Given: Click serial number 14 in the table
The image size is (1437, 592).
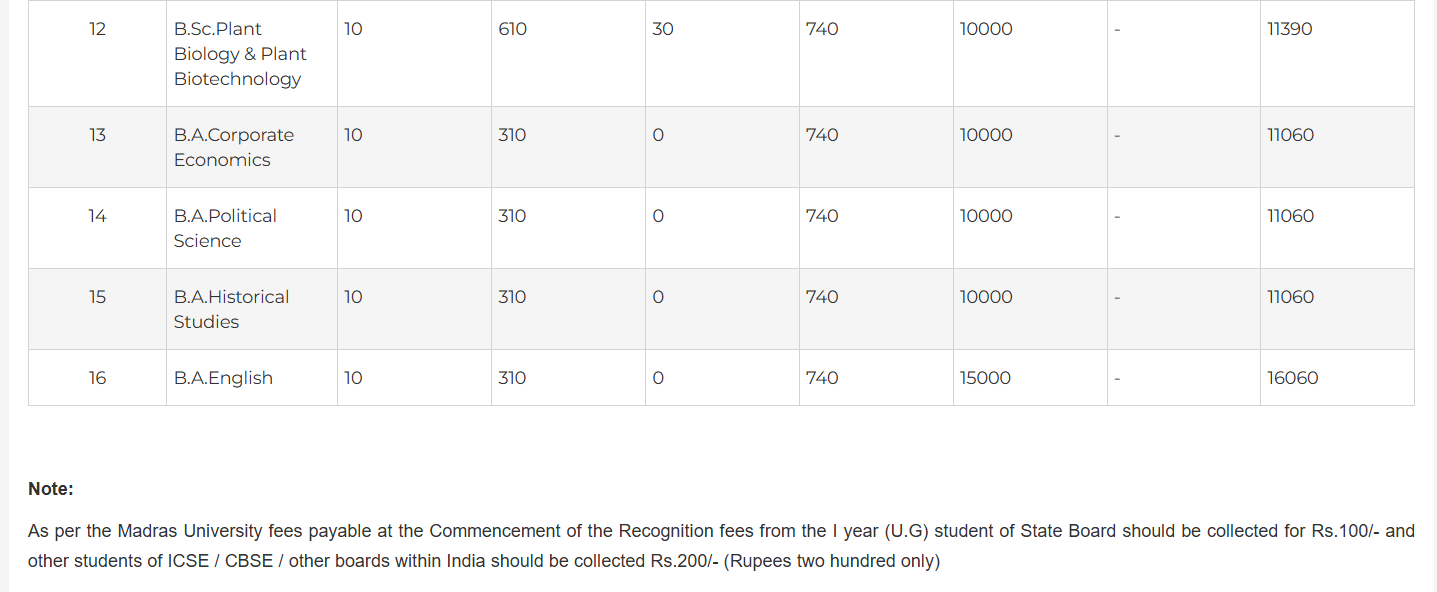Looking at the screenshot, I should pyautogui.click(x=97, y=216).
